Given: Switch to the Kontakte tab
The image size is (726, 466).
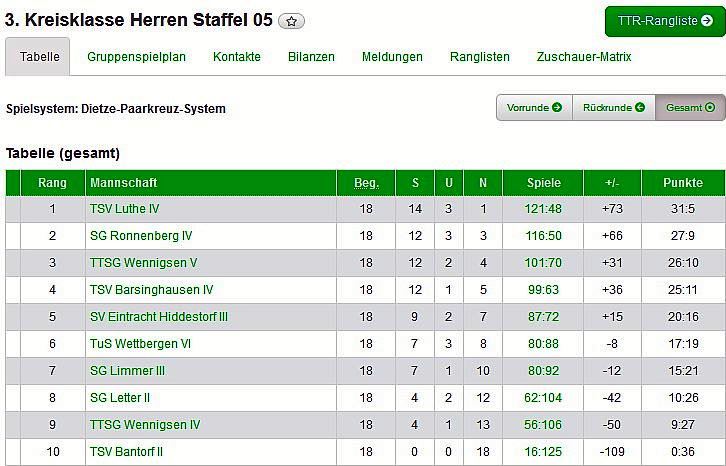Looking at the screenshot, I should pos(237,57).
